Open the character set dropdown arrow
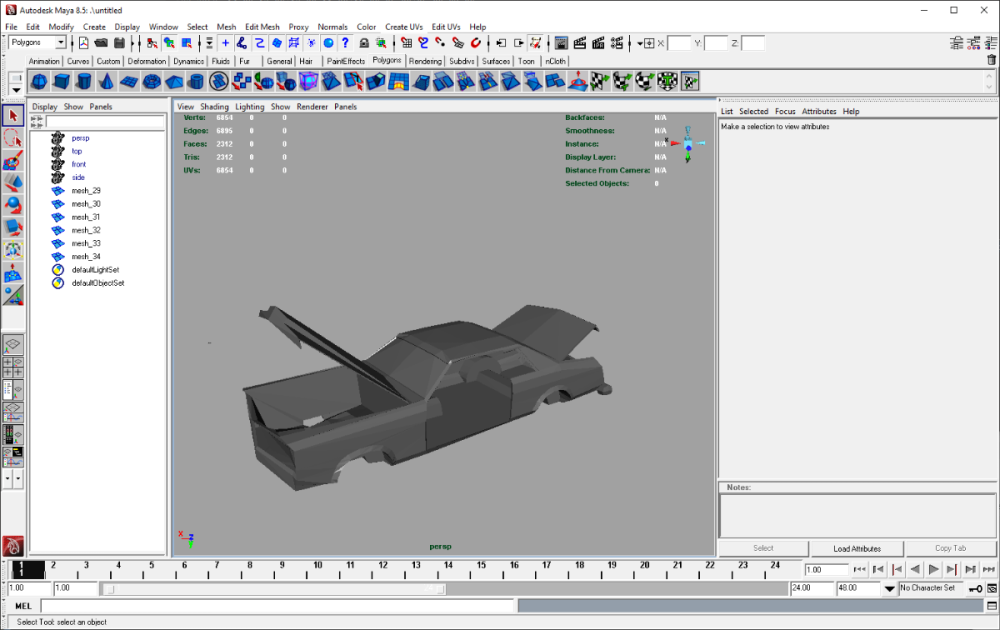 889,589
